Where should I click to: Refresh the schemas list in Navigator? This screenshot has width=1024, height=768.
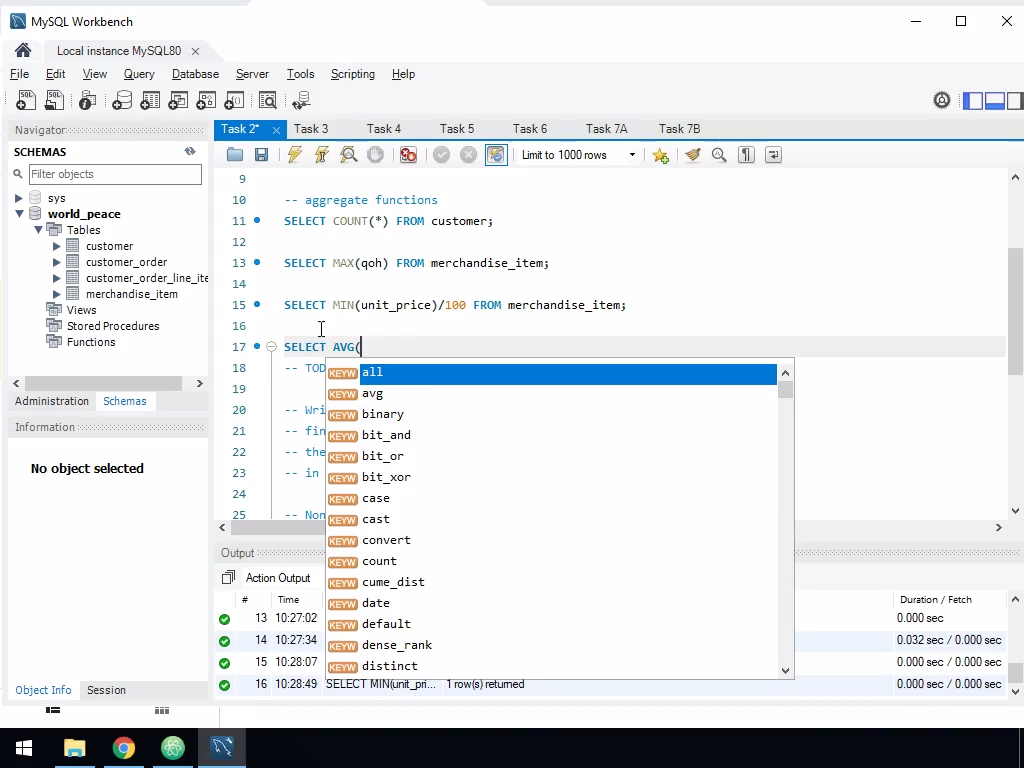[190, 152]
